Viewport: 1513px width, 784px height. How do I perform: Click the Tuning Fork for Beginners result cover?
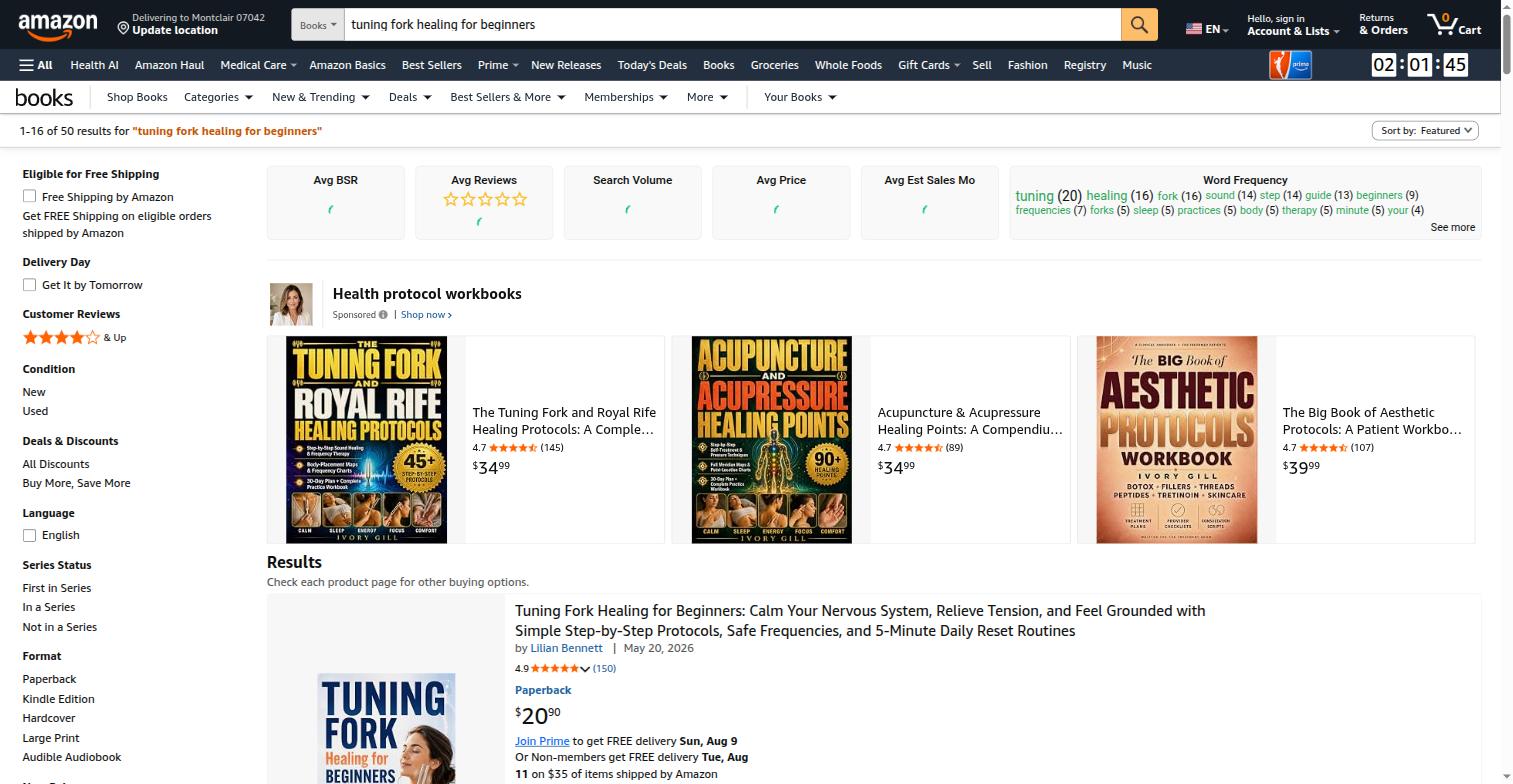click(386, 728)
